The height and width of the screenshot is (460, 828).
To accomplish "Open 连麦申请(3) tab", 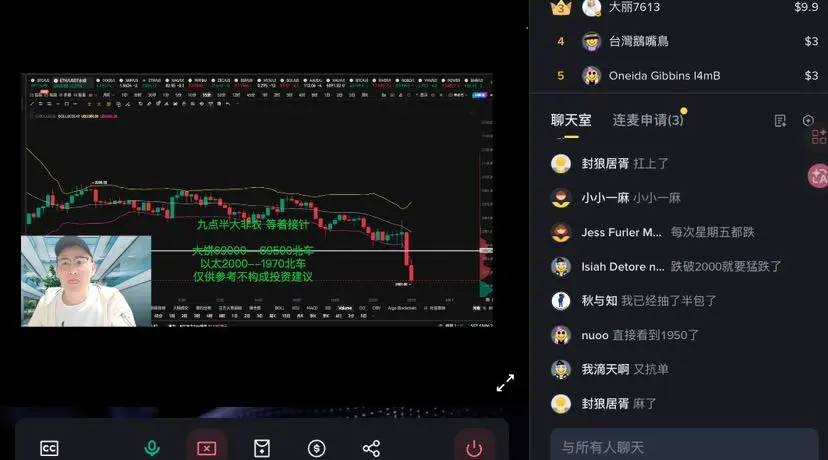I will pos(648,120).
